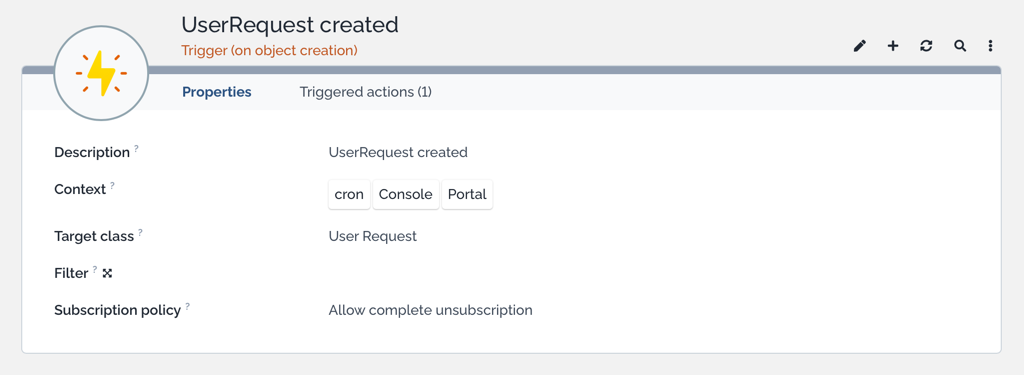
Task: Open the Triggered actions (1) tab
Action: click(366, 92)
